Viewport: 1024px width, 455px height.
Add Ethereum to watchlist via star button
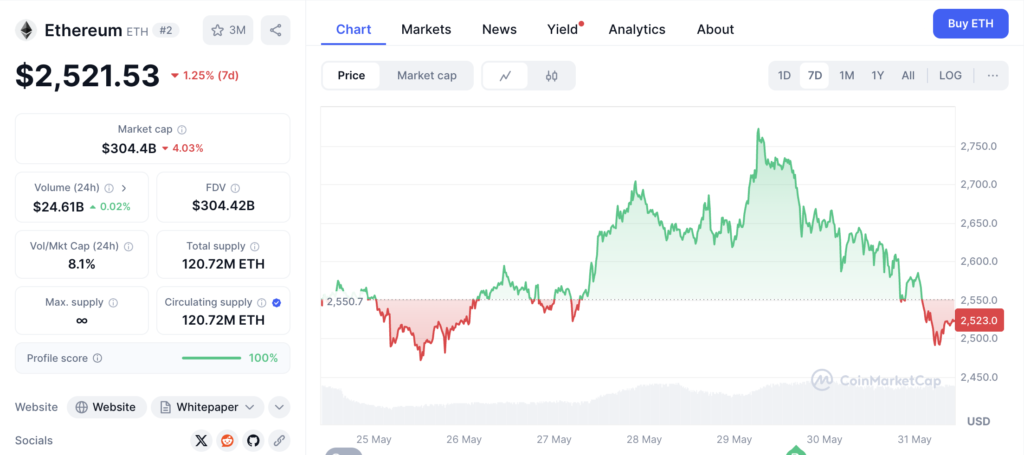pos(228,30)
